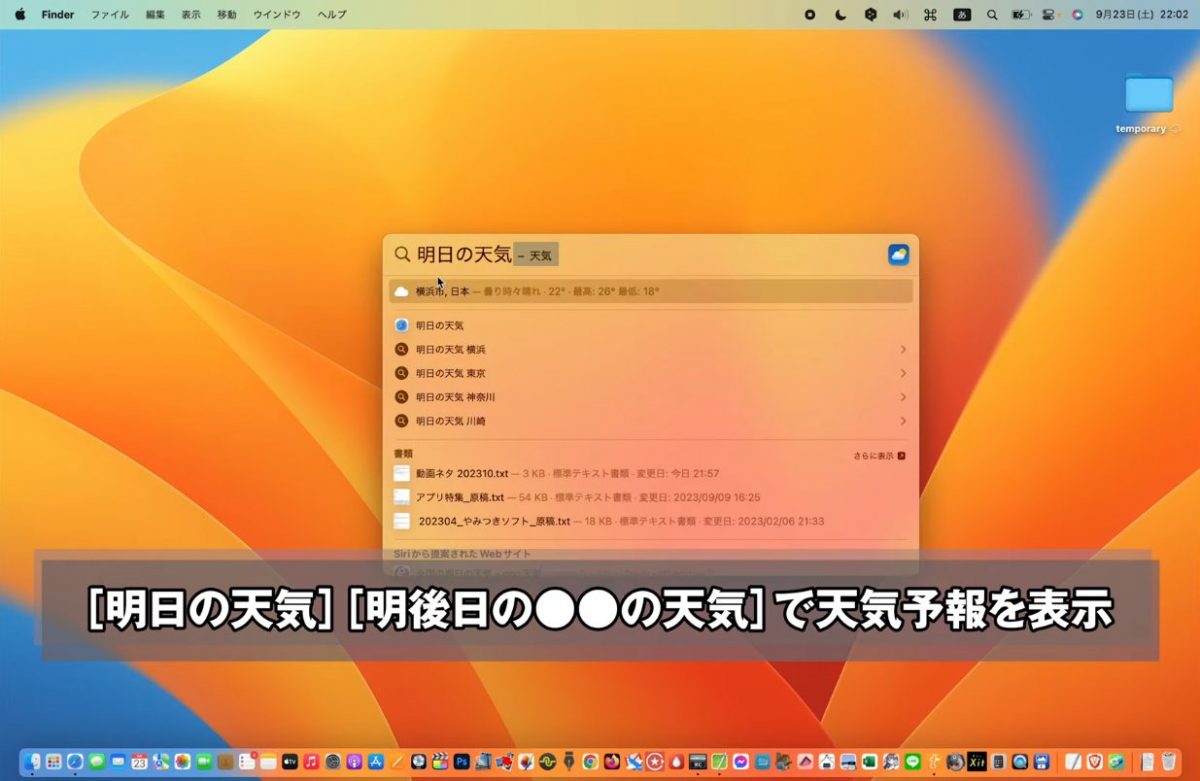
Task: Open Podcasts from the Dock
Action: click(354, 762)
